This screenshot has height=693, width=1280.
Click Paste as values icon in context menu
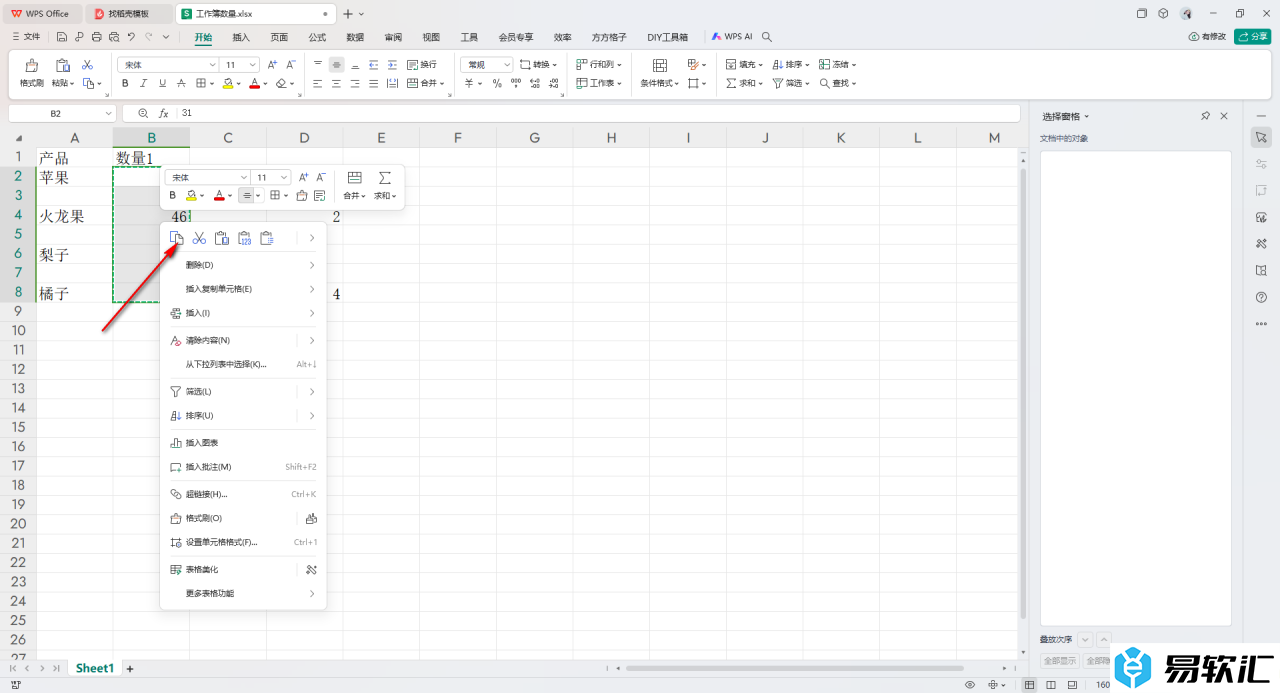tap(244, 238)
